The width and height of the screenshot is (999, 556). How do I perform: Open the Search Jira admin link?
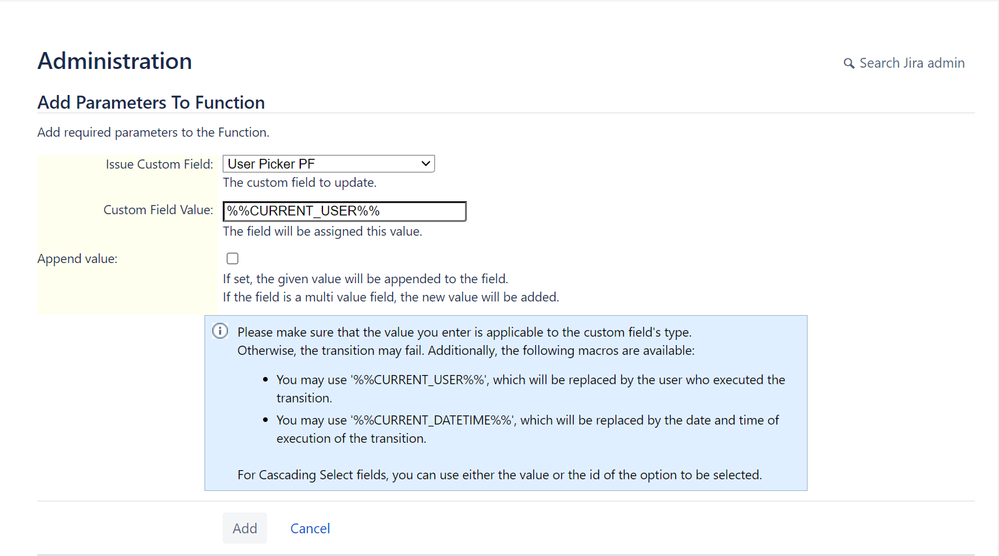[904, 63]
